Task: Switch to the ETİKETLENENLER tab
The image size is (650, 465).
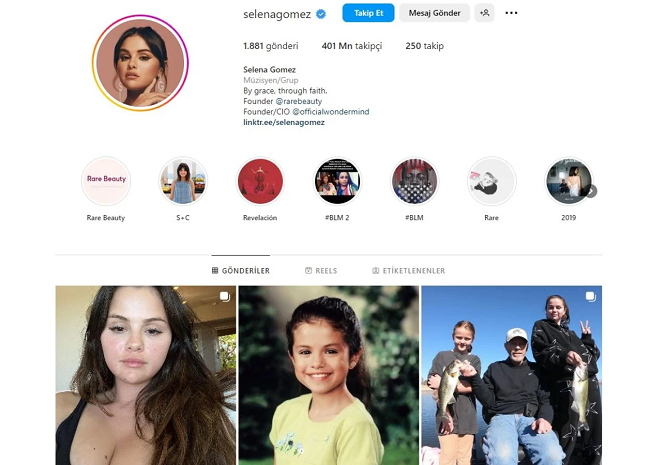Action: (409, 271)
